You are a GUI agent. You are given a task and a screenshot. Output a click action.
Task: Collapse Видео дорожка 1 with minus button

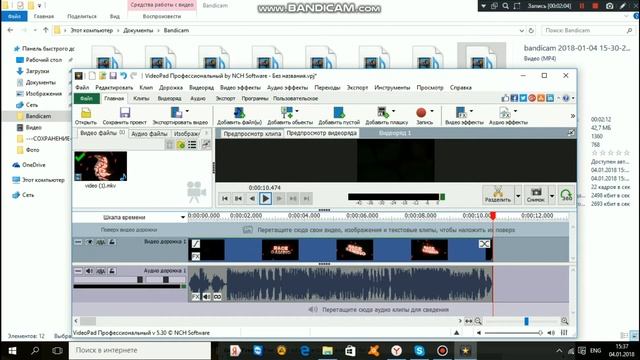coord(78,242)
